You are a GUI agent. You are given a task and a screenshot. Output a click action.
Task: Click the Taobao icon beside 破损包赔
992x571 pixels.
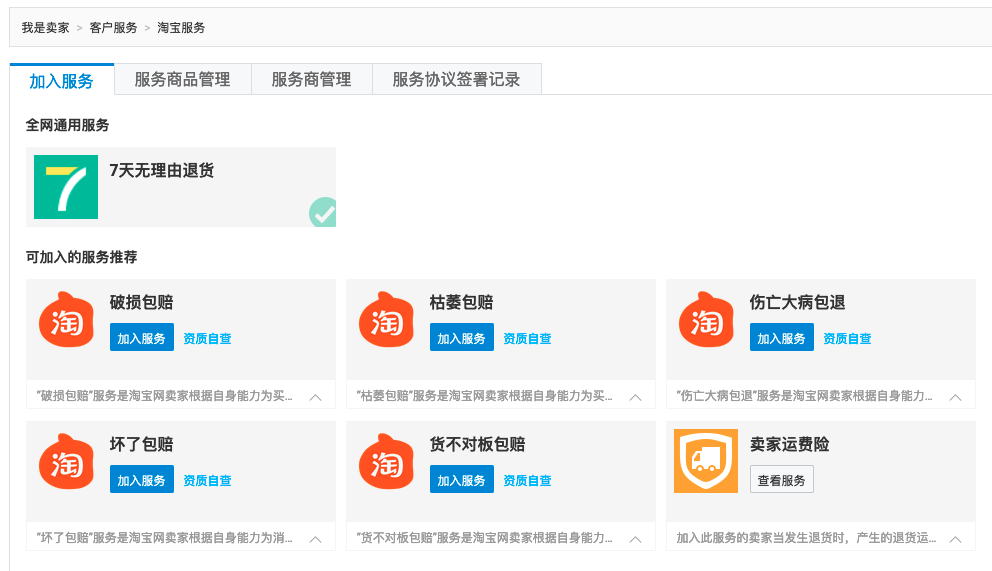point(66,319)
